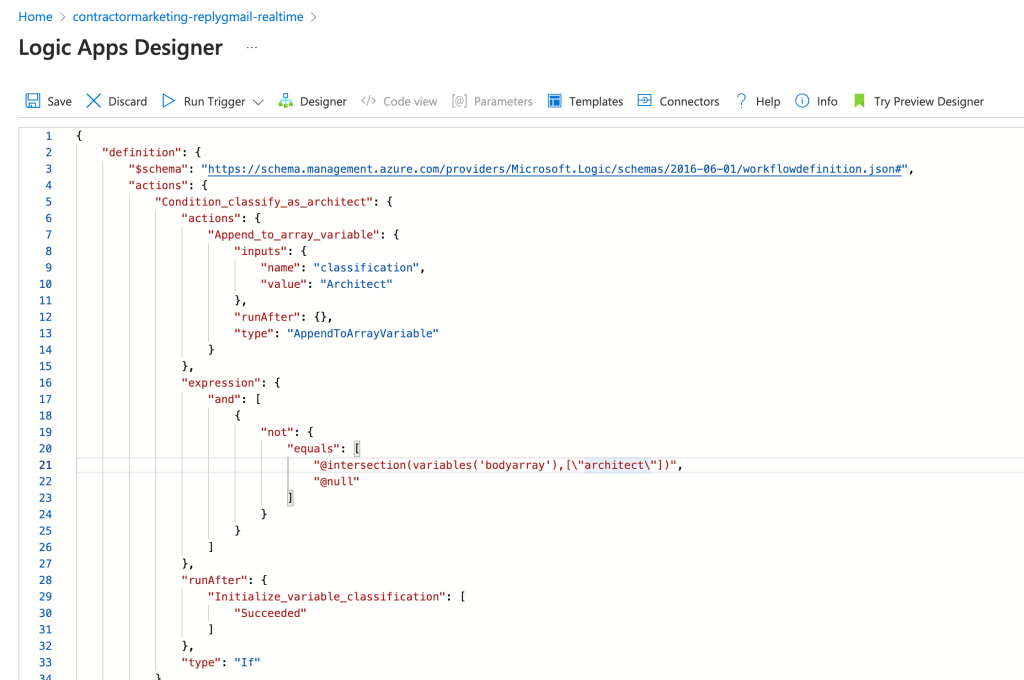This screenshot has width=1024, height=680.
Task: Click the "$schema" key on line 3
Action: (158, 169)
